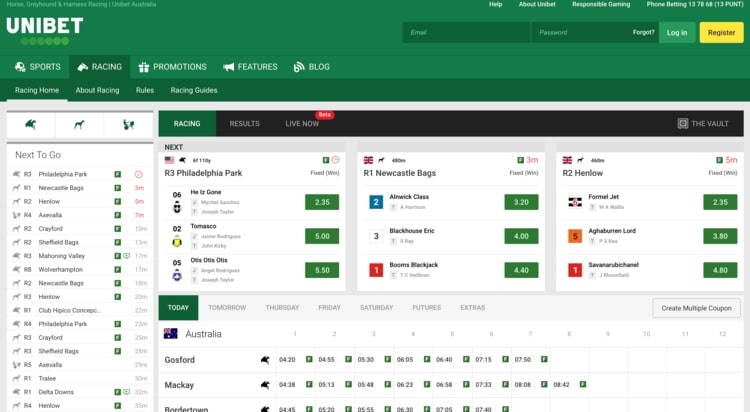The height and width of the screenshot is (412, 750).
Task: Bet on Alnwick Class at 3.20
Action: pyautogui.click(x=521, y=202)
